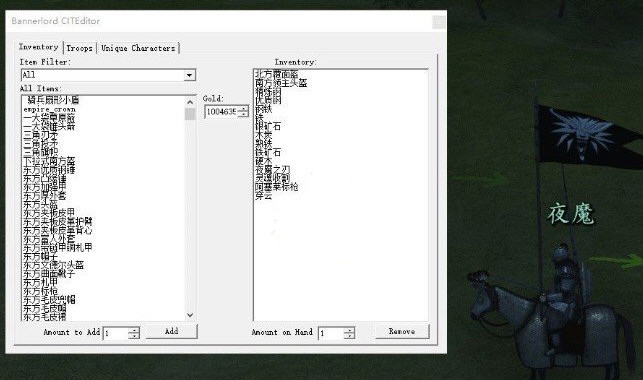Close the Bannerlord CITEditor window
The image size is (643, 380).
point(438,22)
